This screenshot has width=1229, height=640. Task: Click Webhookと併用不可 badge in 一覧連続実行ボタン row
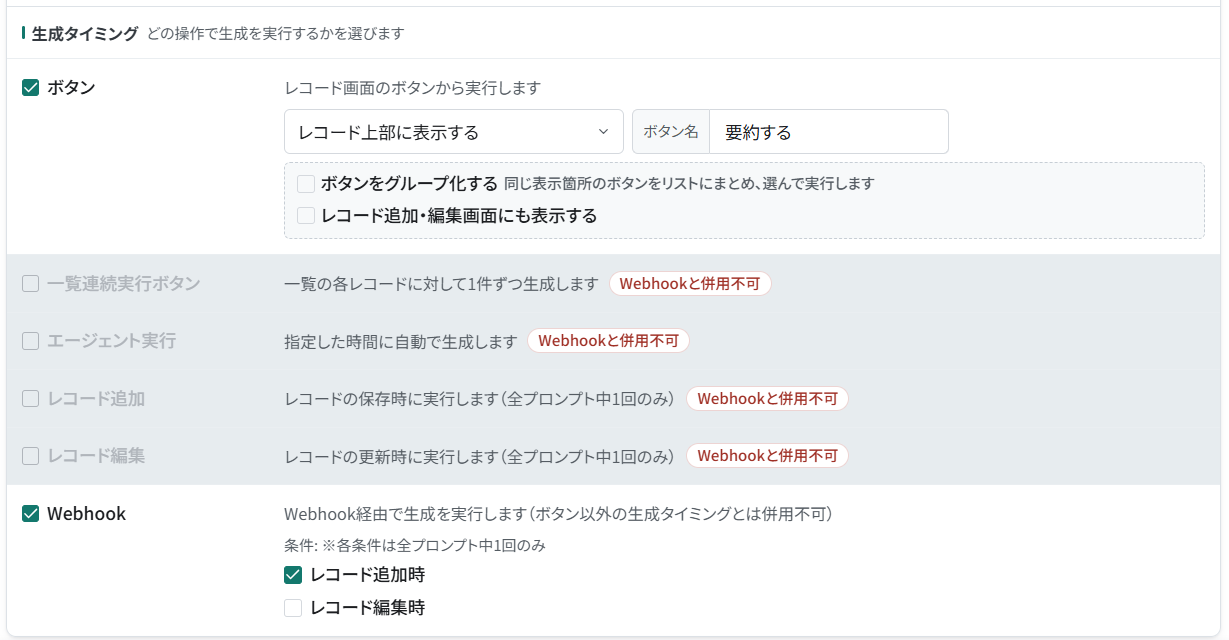[x=690, y=284]
